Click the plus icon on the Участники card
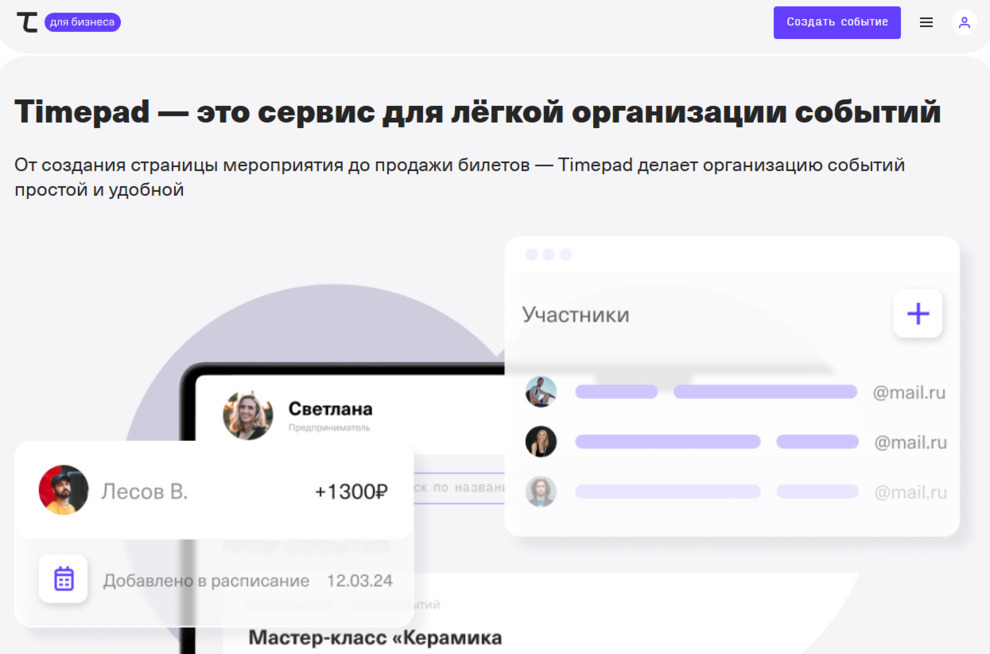 pyautogui.click(x=917, y=313)
